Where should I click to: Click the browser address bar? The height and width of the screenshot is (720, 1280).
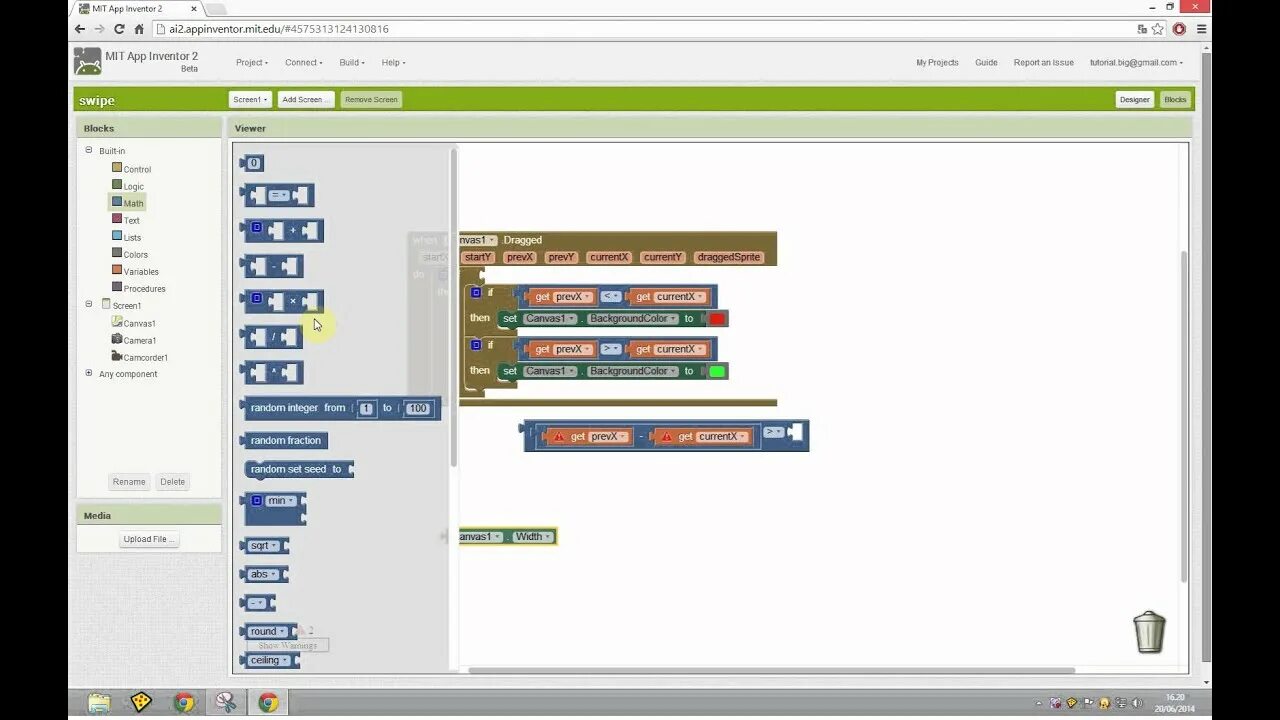point(640,29)
